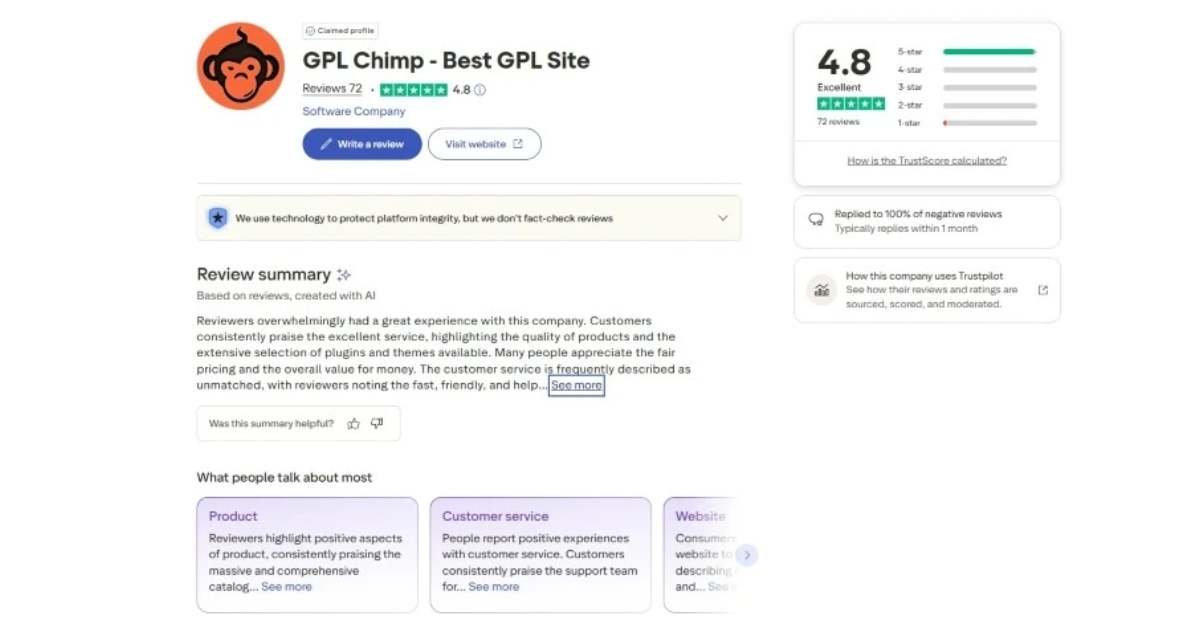The height and width of the screenshot is (628, 1200).
Task: Click the thumbs up icon for summary
Action: click(353, 424)
